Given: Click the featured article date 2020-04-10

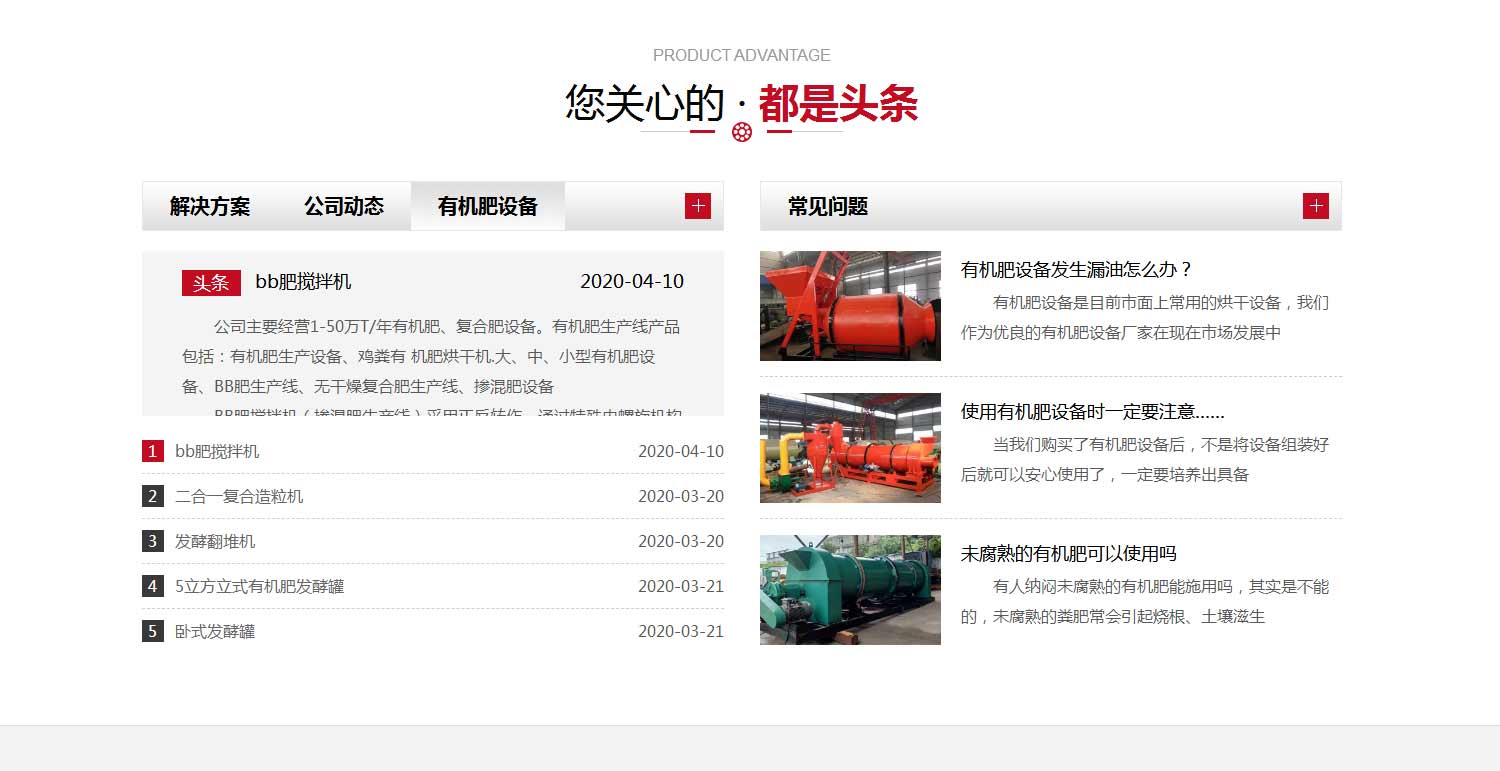Looking at the screenshot, I should (x=632, y=282).
